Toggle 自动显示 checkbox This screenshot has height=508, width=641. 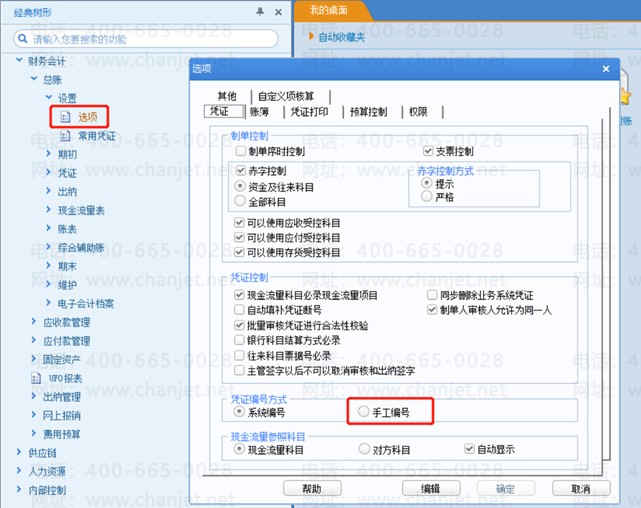[469, 449]
